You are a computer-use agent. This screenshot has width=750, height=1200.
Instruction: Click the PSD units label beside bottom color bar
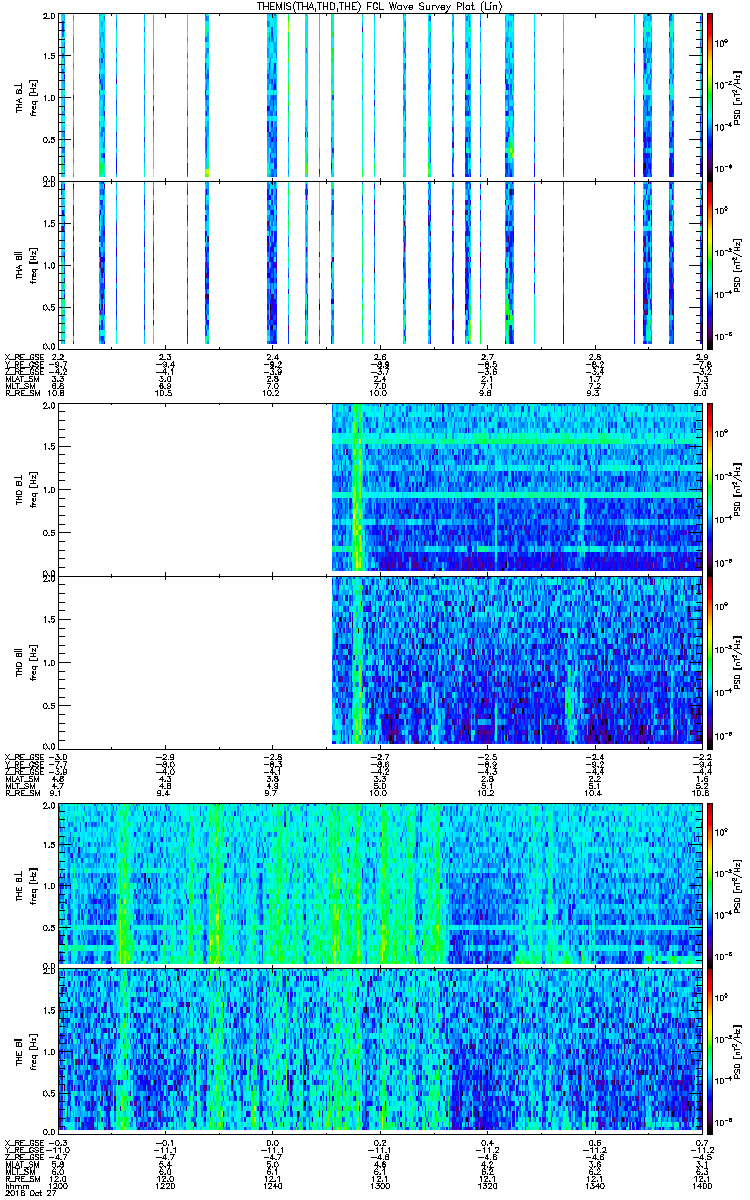tap(737, 1050)
